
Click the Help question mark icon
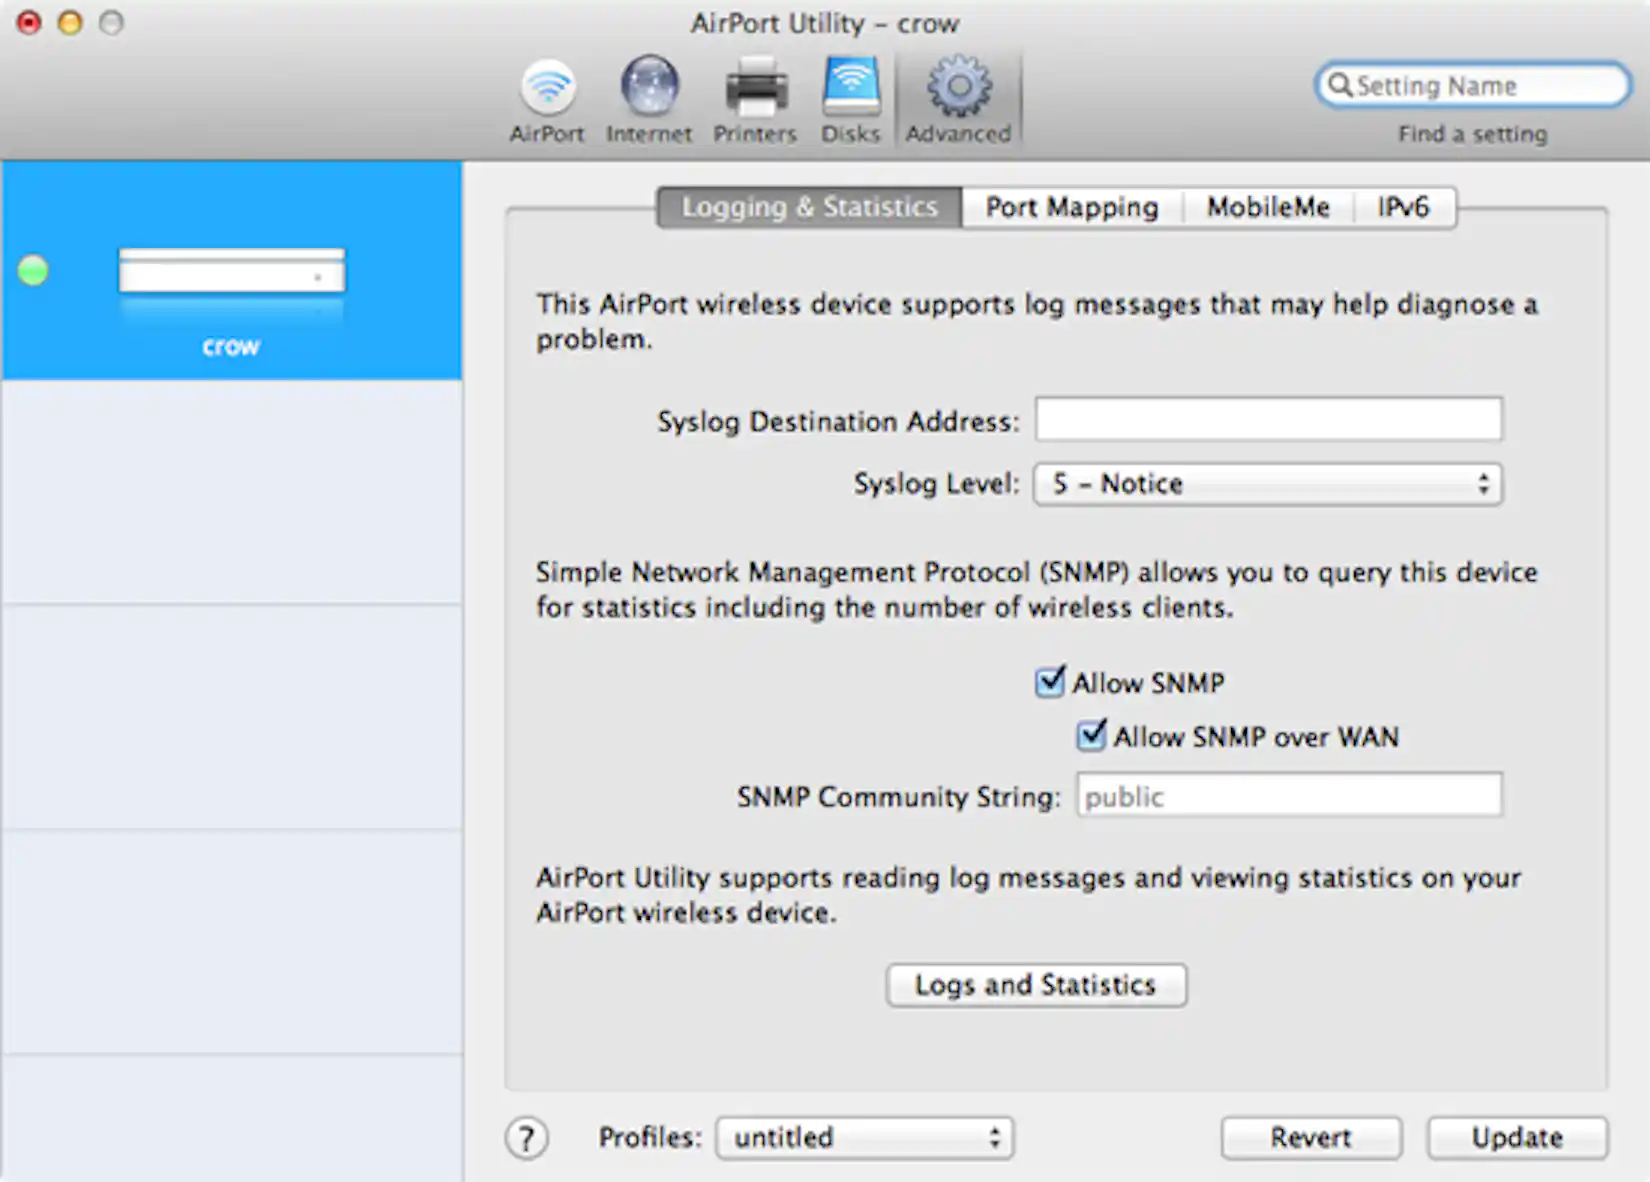(x=527, y=1137)
